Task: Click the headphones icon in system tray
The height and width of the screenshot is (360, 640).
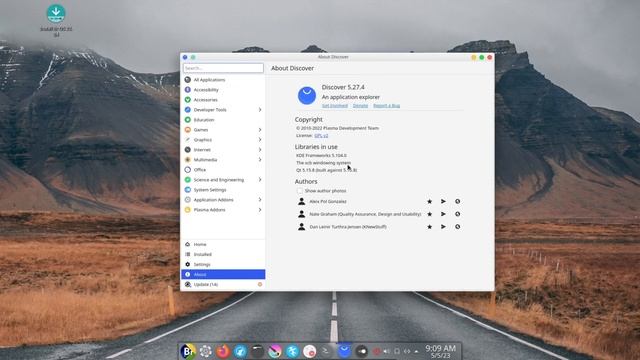Action: (397, 351)
